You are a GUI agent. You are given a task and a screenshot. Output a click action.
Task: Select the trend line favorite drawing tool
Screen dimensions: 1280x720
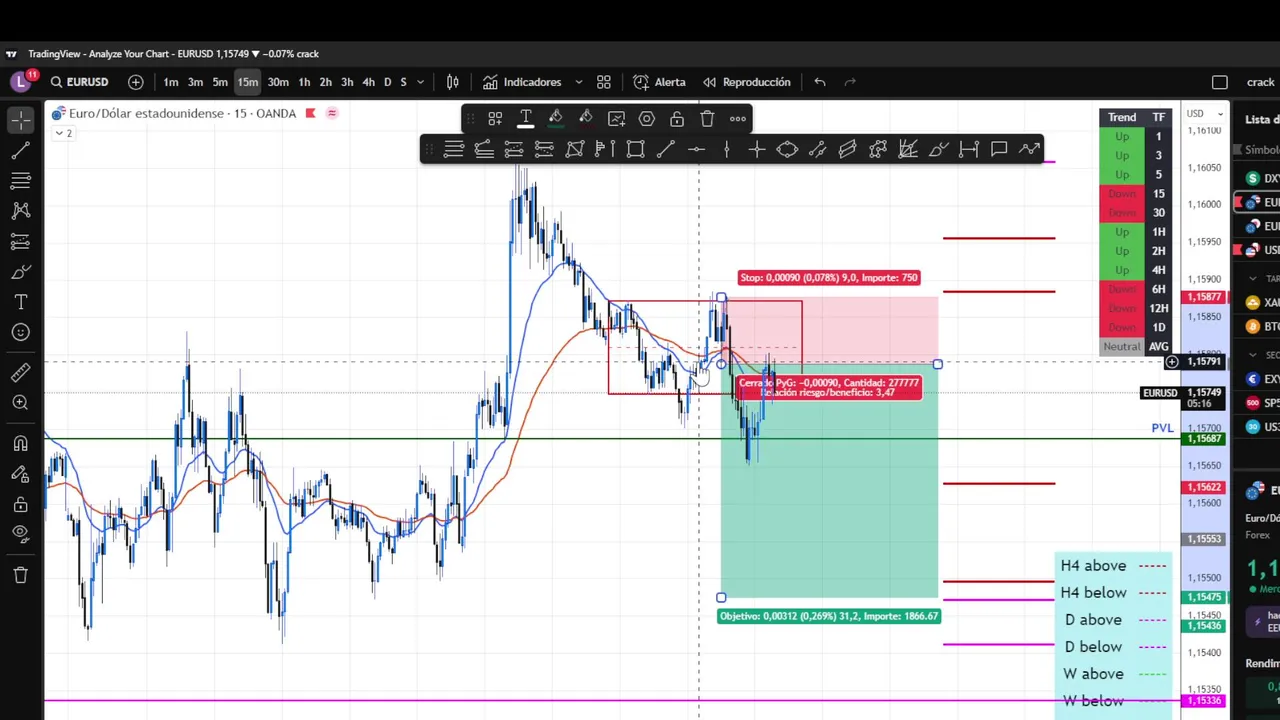point(665,150)
